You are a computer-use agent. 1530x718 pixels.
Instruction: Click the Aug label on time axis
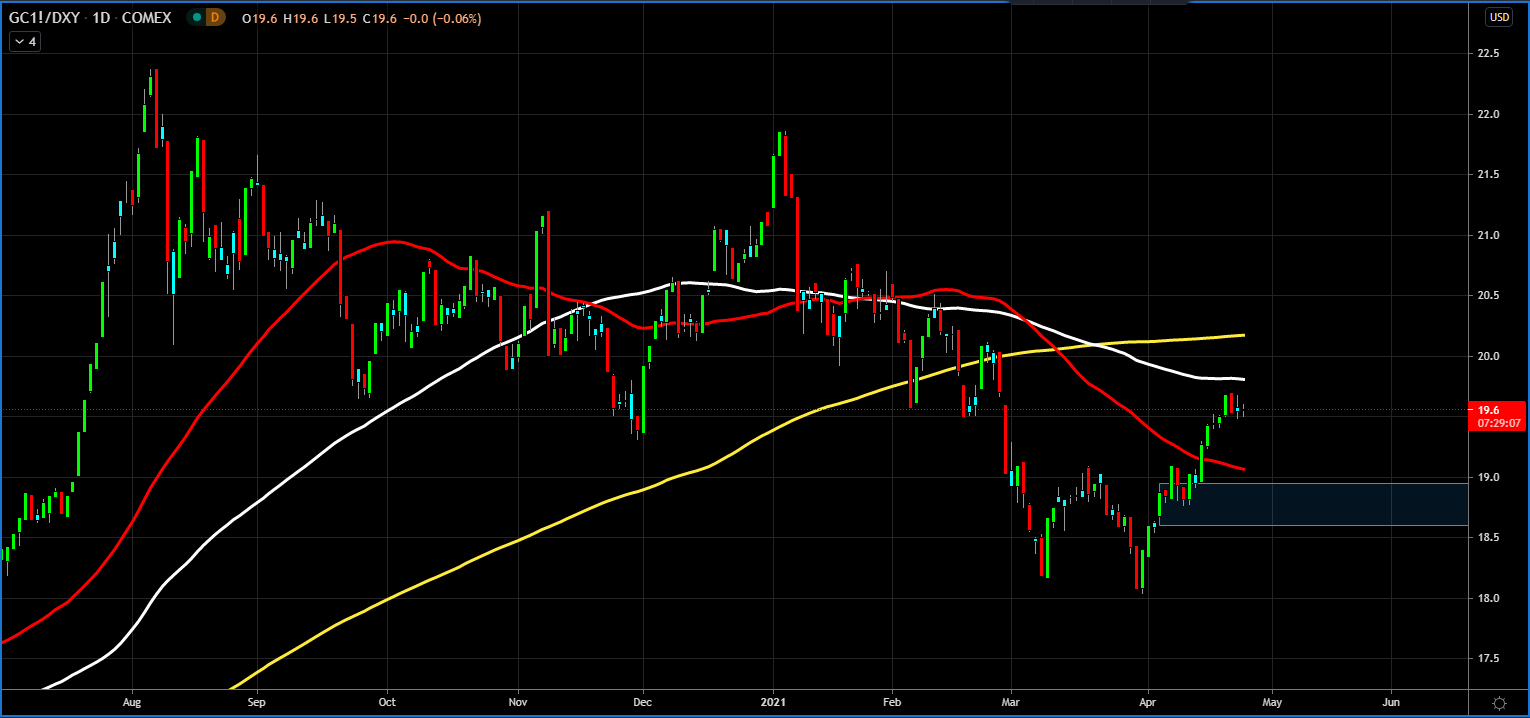point(132,703)
